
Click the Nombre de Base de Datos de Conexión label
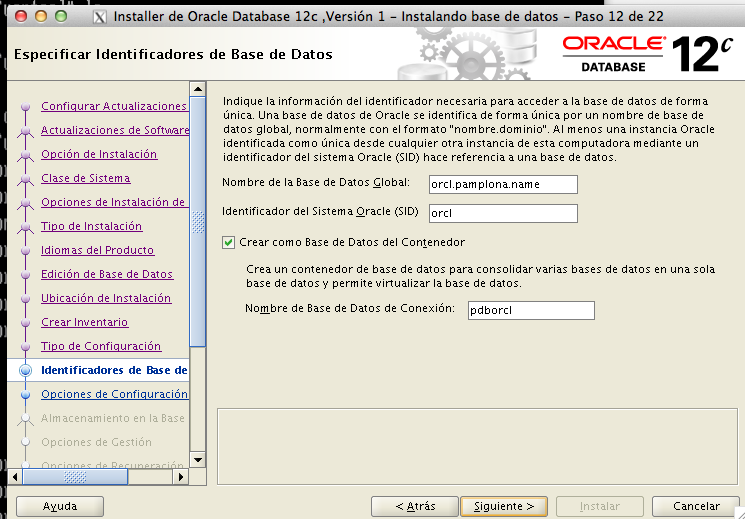(350, 308)
